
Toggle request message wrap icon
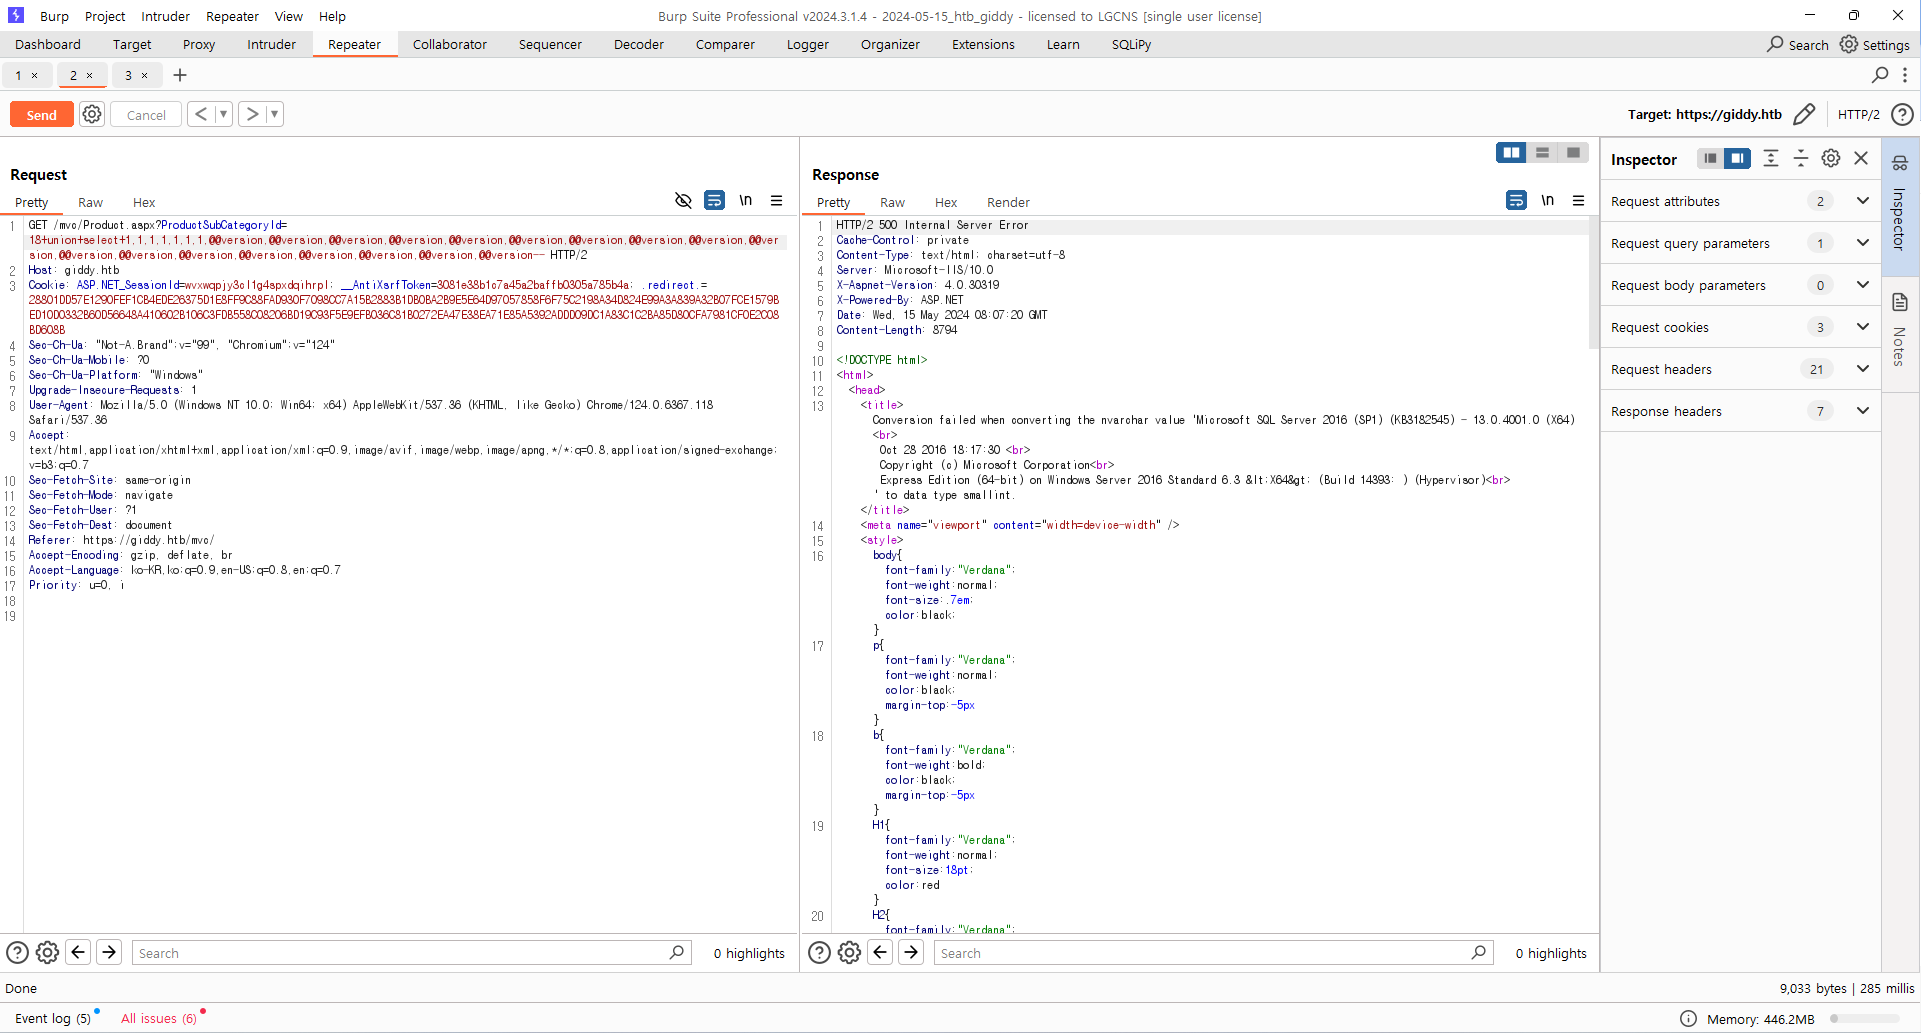click(x=714, y=200)
